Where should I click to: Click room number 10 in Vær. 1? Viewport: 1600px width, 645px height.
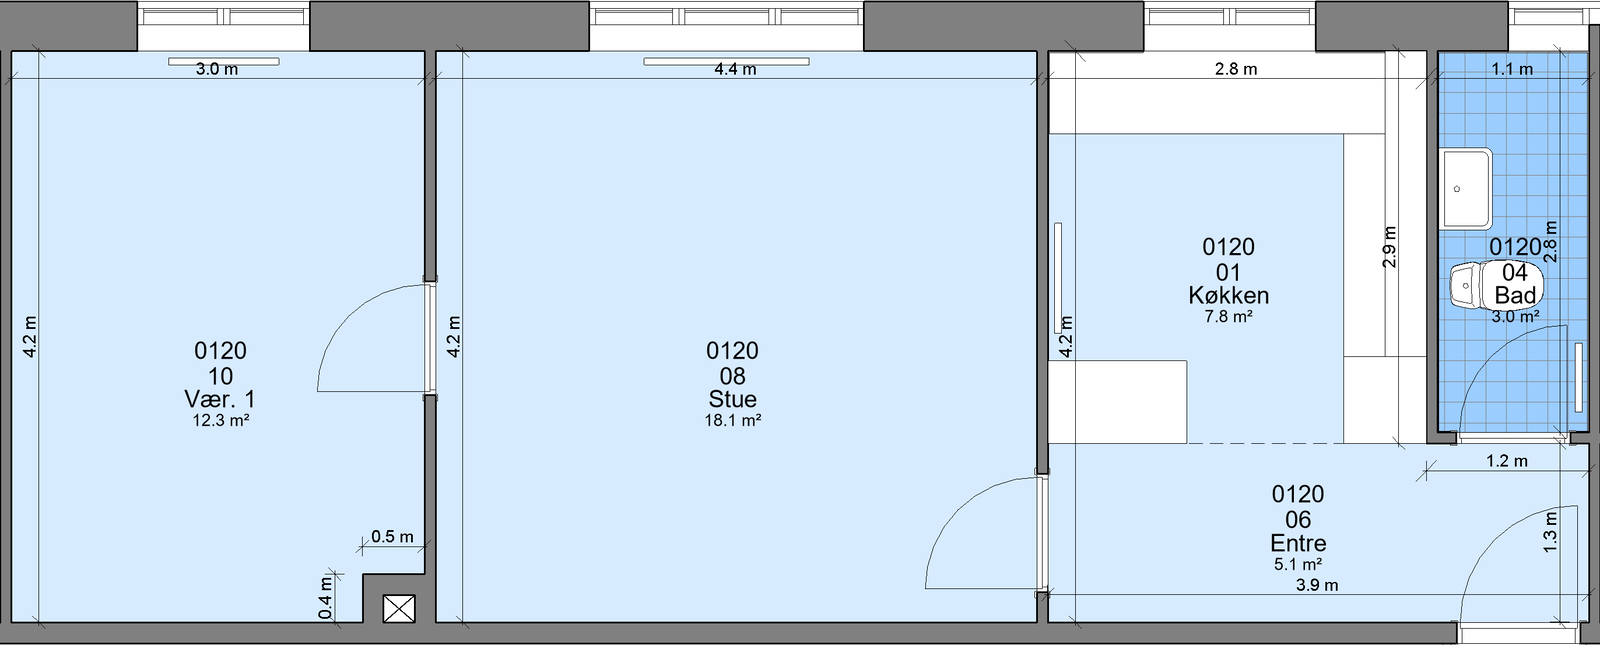point(220,376)
